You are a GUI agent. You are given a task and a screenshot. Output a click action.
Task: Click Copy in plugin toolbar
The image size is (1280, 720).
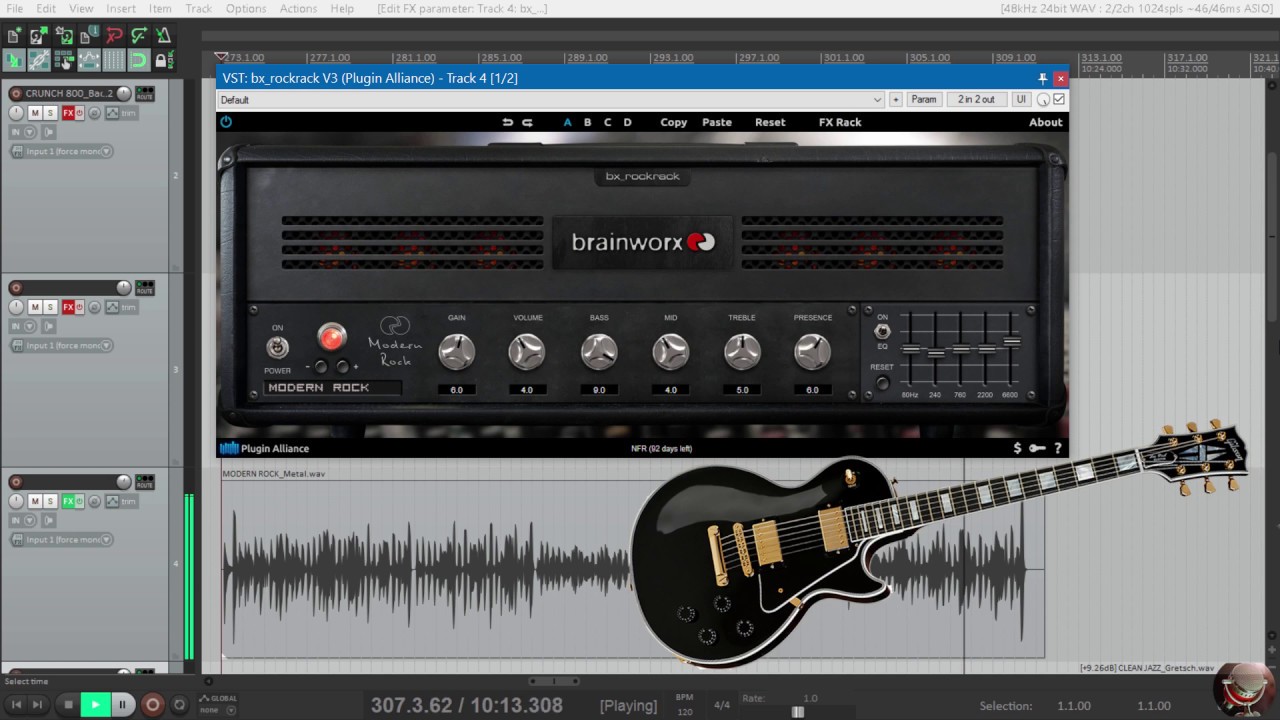[x=674, y=122]
